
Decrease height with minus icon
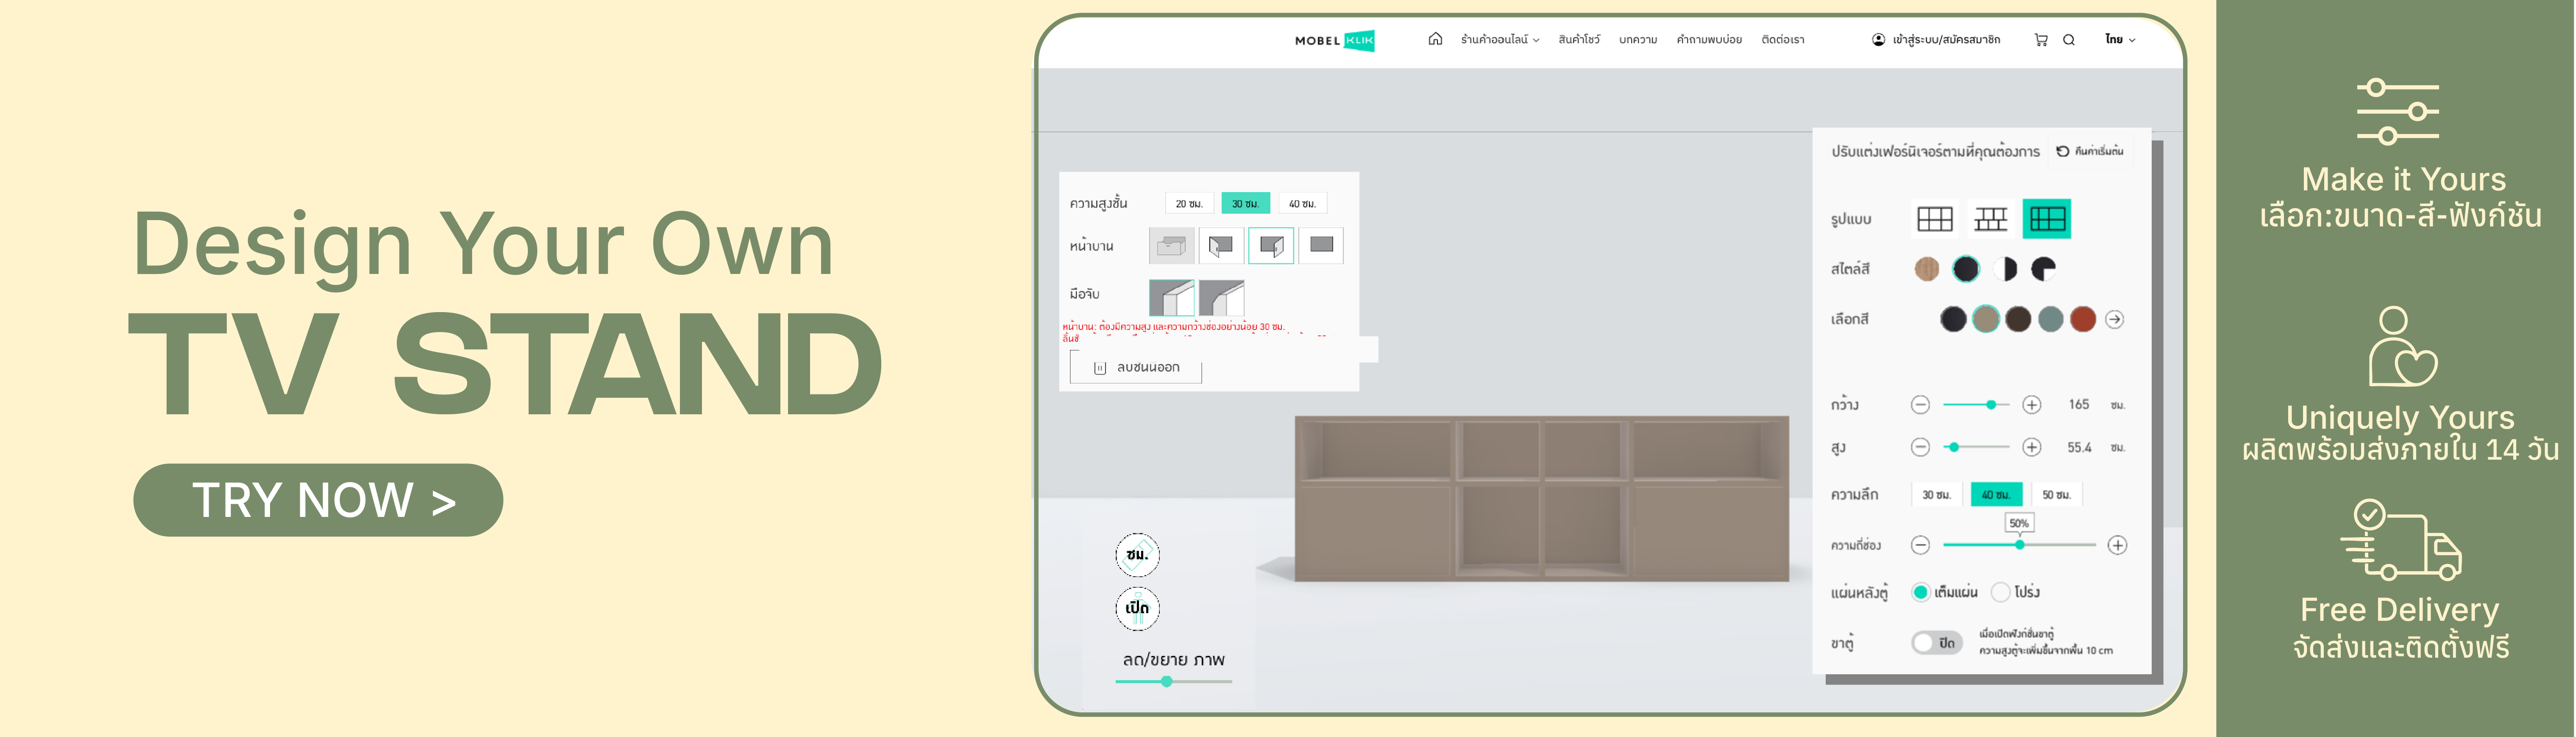tap(1920, 447)
